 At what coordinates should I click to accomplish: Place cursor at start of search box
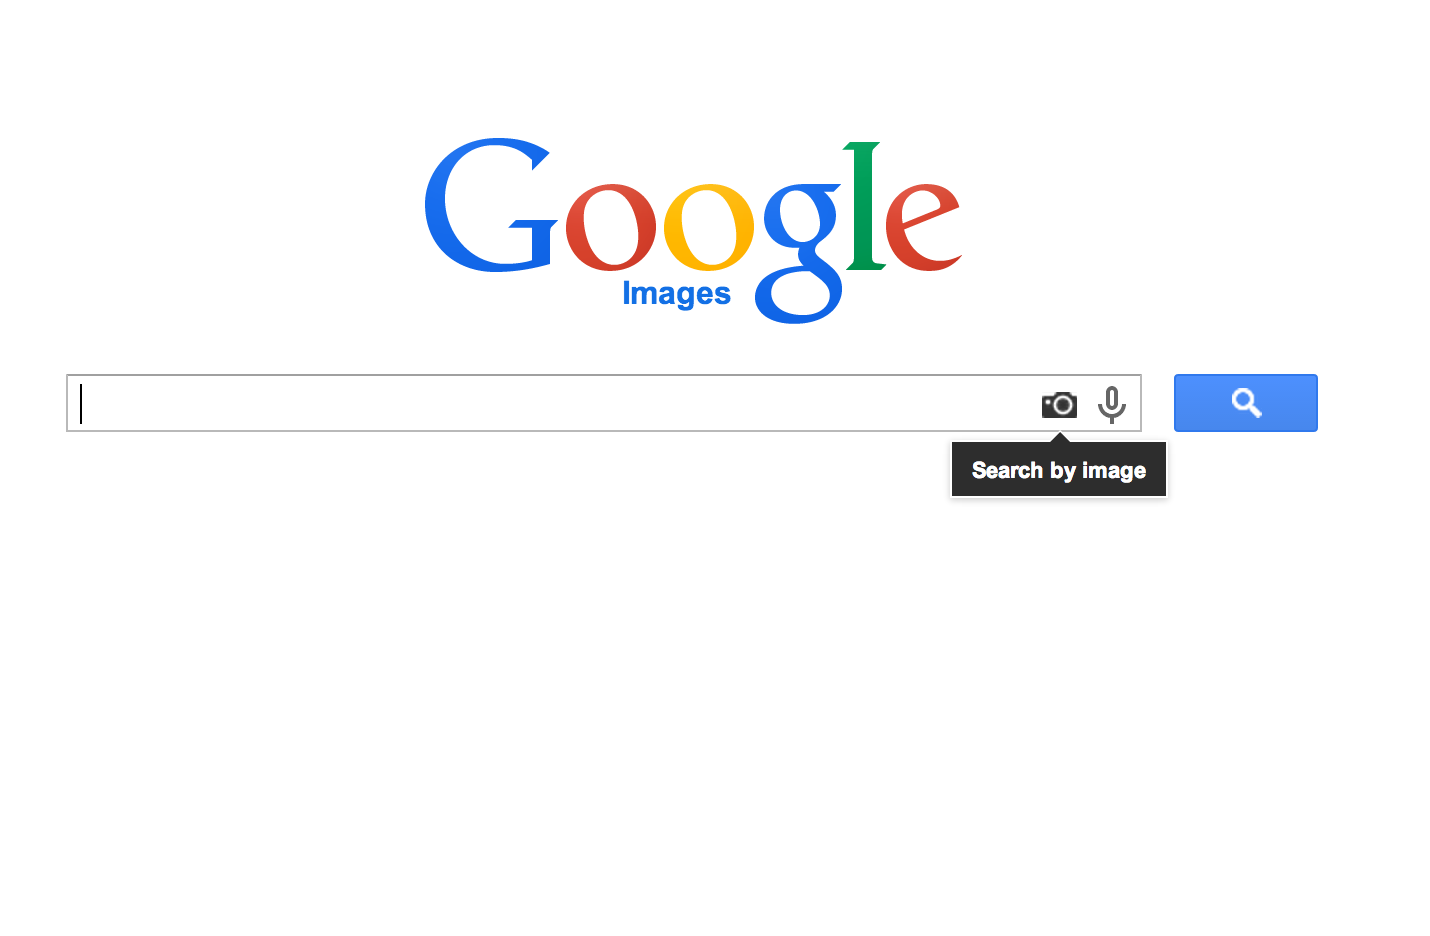tap(82, 403)
